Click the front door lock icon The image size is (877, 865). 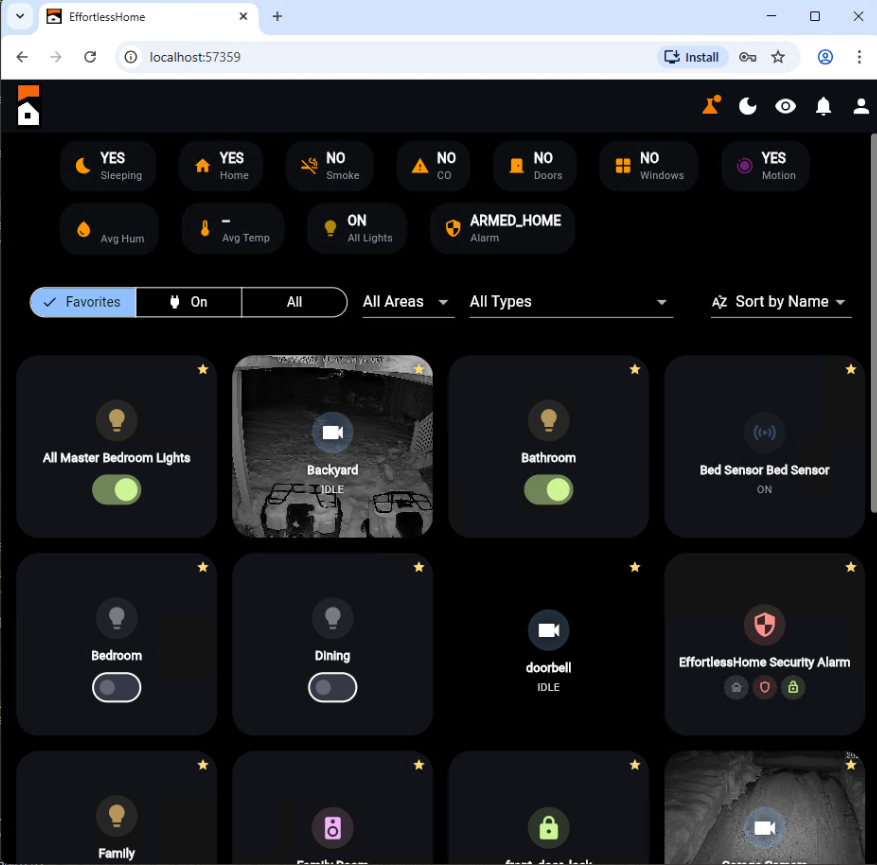548,827
